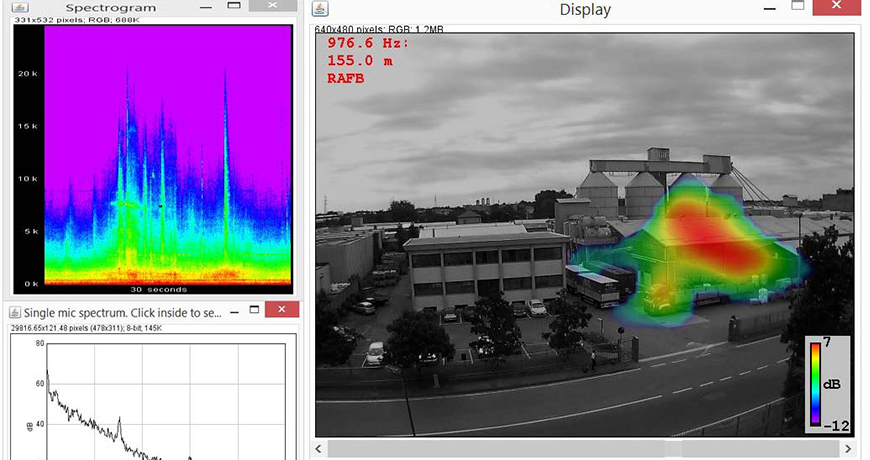Minimize the Single mic spectrum window
870x460 pixels.
coord(235,312)
